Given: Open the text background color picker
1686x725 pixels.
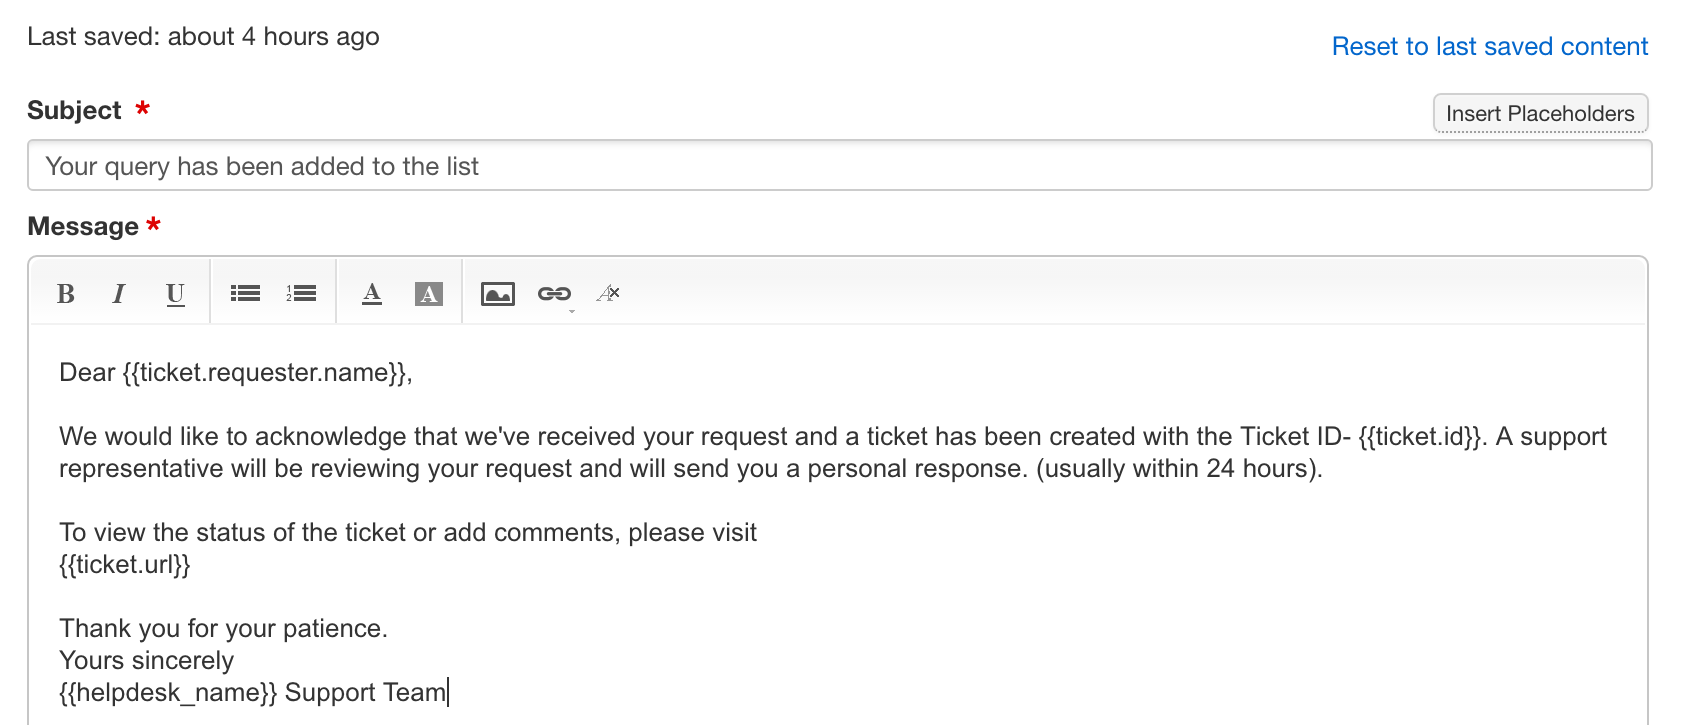Looking at the screenshot, I should [x=428, y=294].
